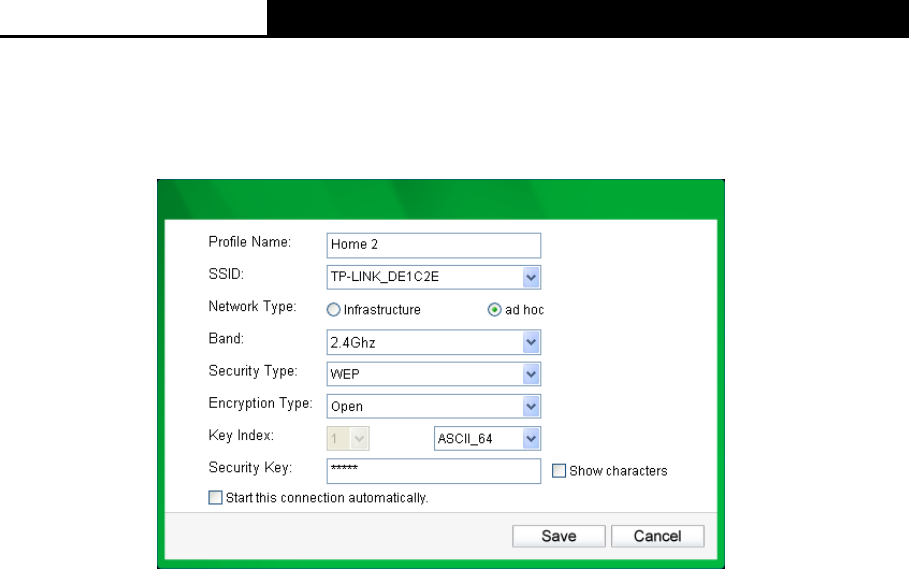909x569 pixels.
Task: Expand the Security Type dropdown showing WEP
Action: coord(434,374)
